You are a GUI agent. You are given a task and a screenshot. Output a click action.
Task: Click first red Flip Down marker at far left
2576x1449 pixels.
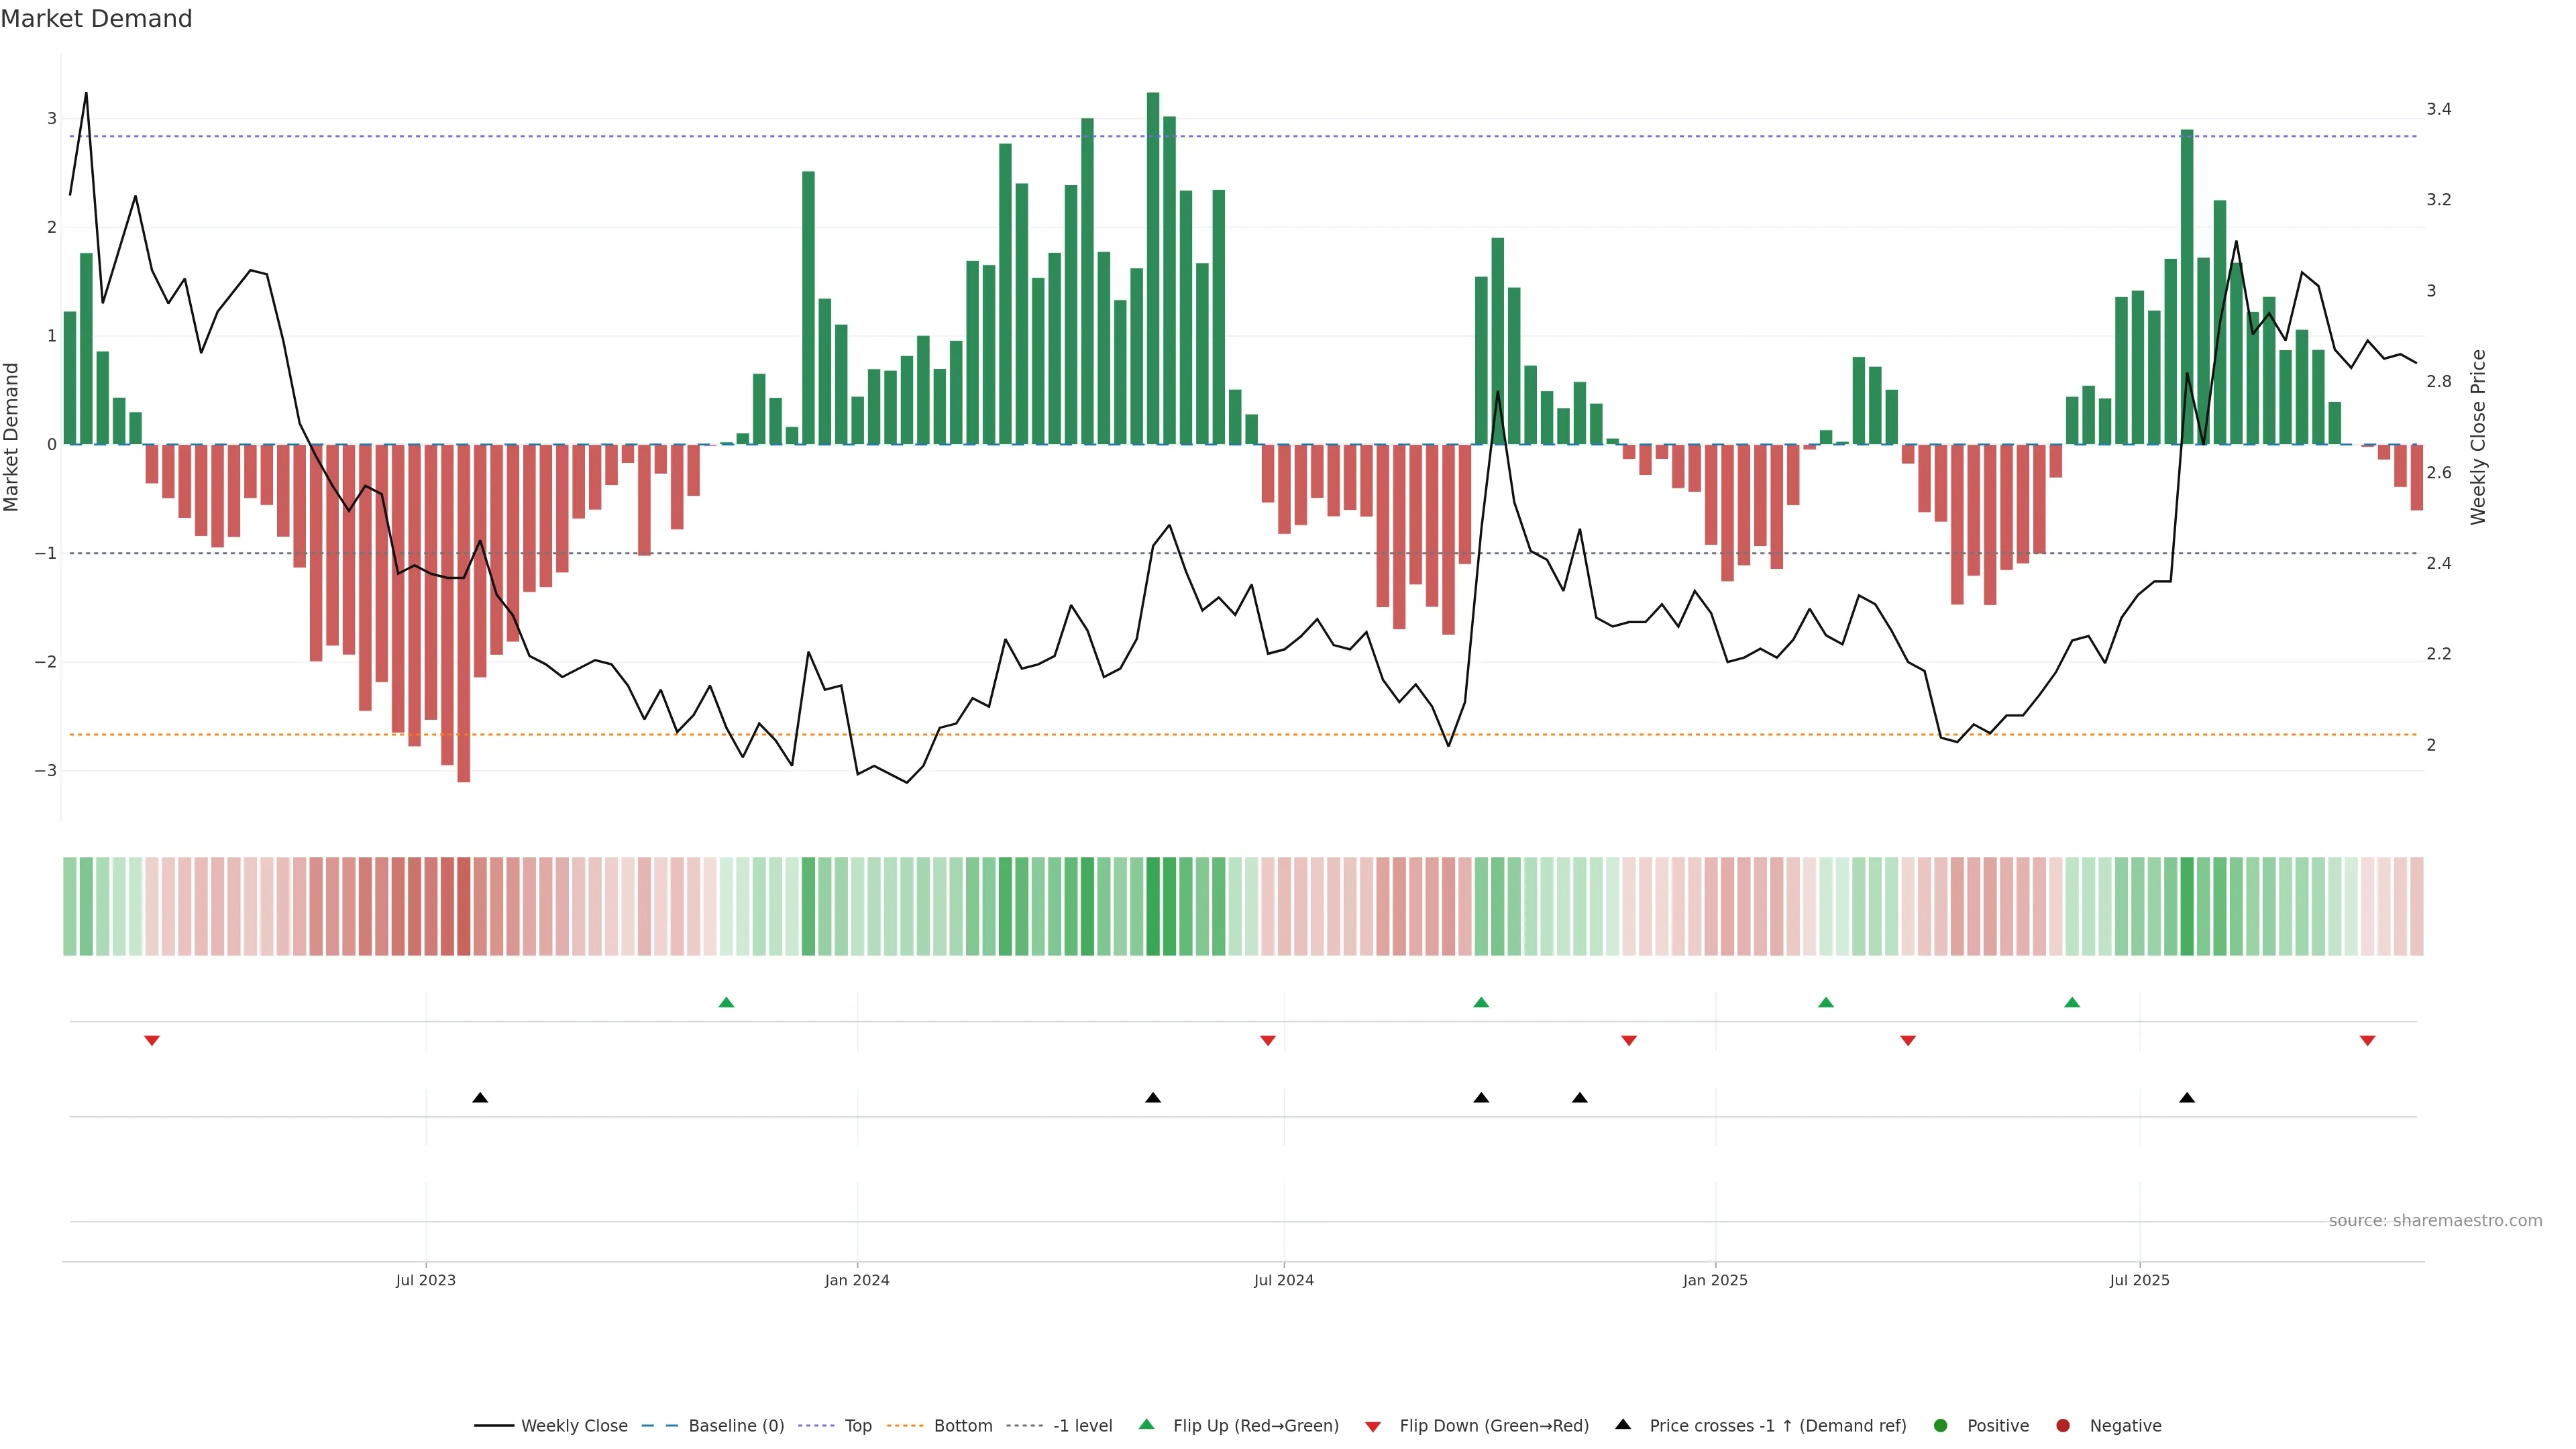(x=152, y=1041)
